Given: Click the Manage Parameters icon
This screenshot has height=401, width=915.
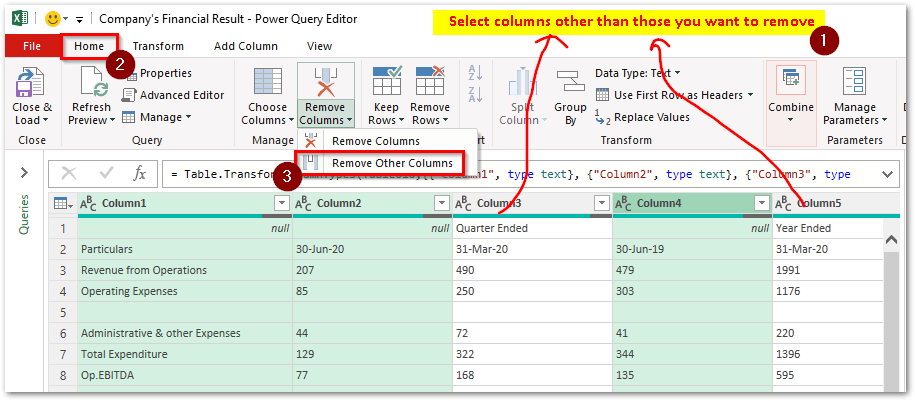Looking at the screenshot, I should pyautogui.click(x=855, y=82).
